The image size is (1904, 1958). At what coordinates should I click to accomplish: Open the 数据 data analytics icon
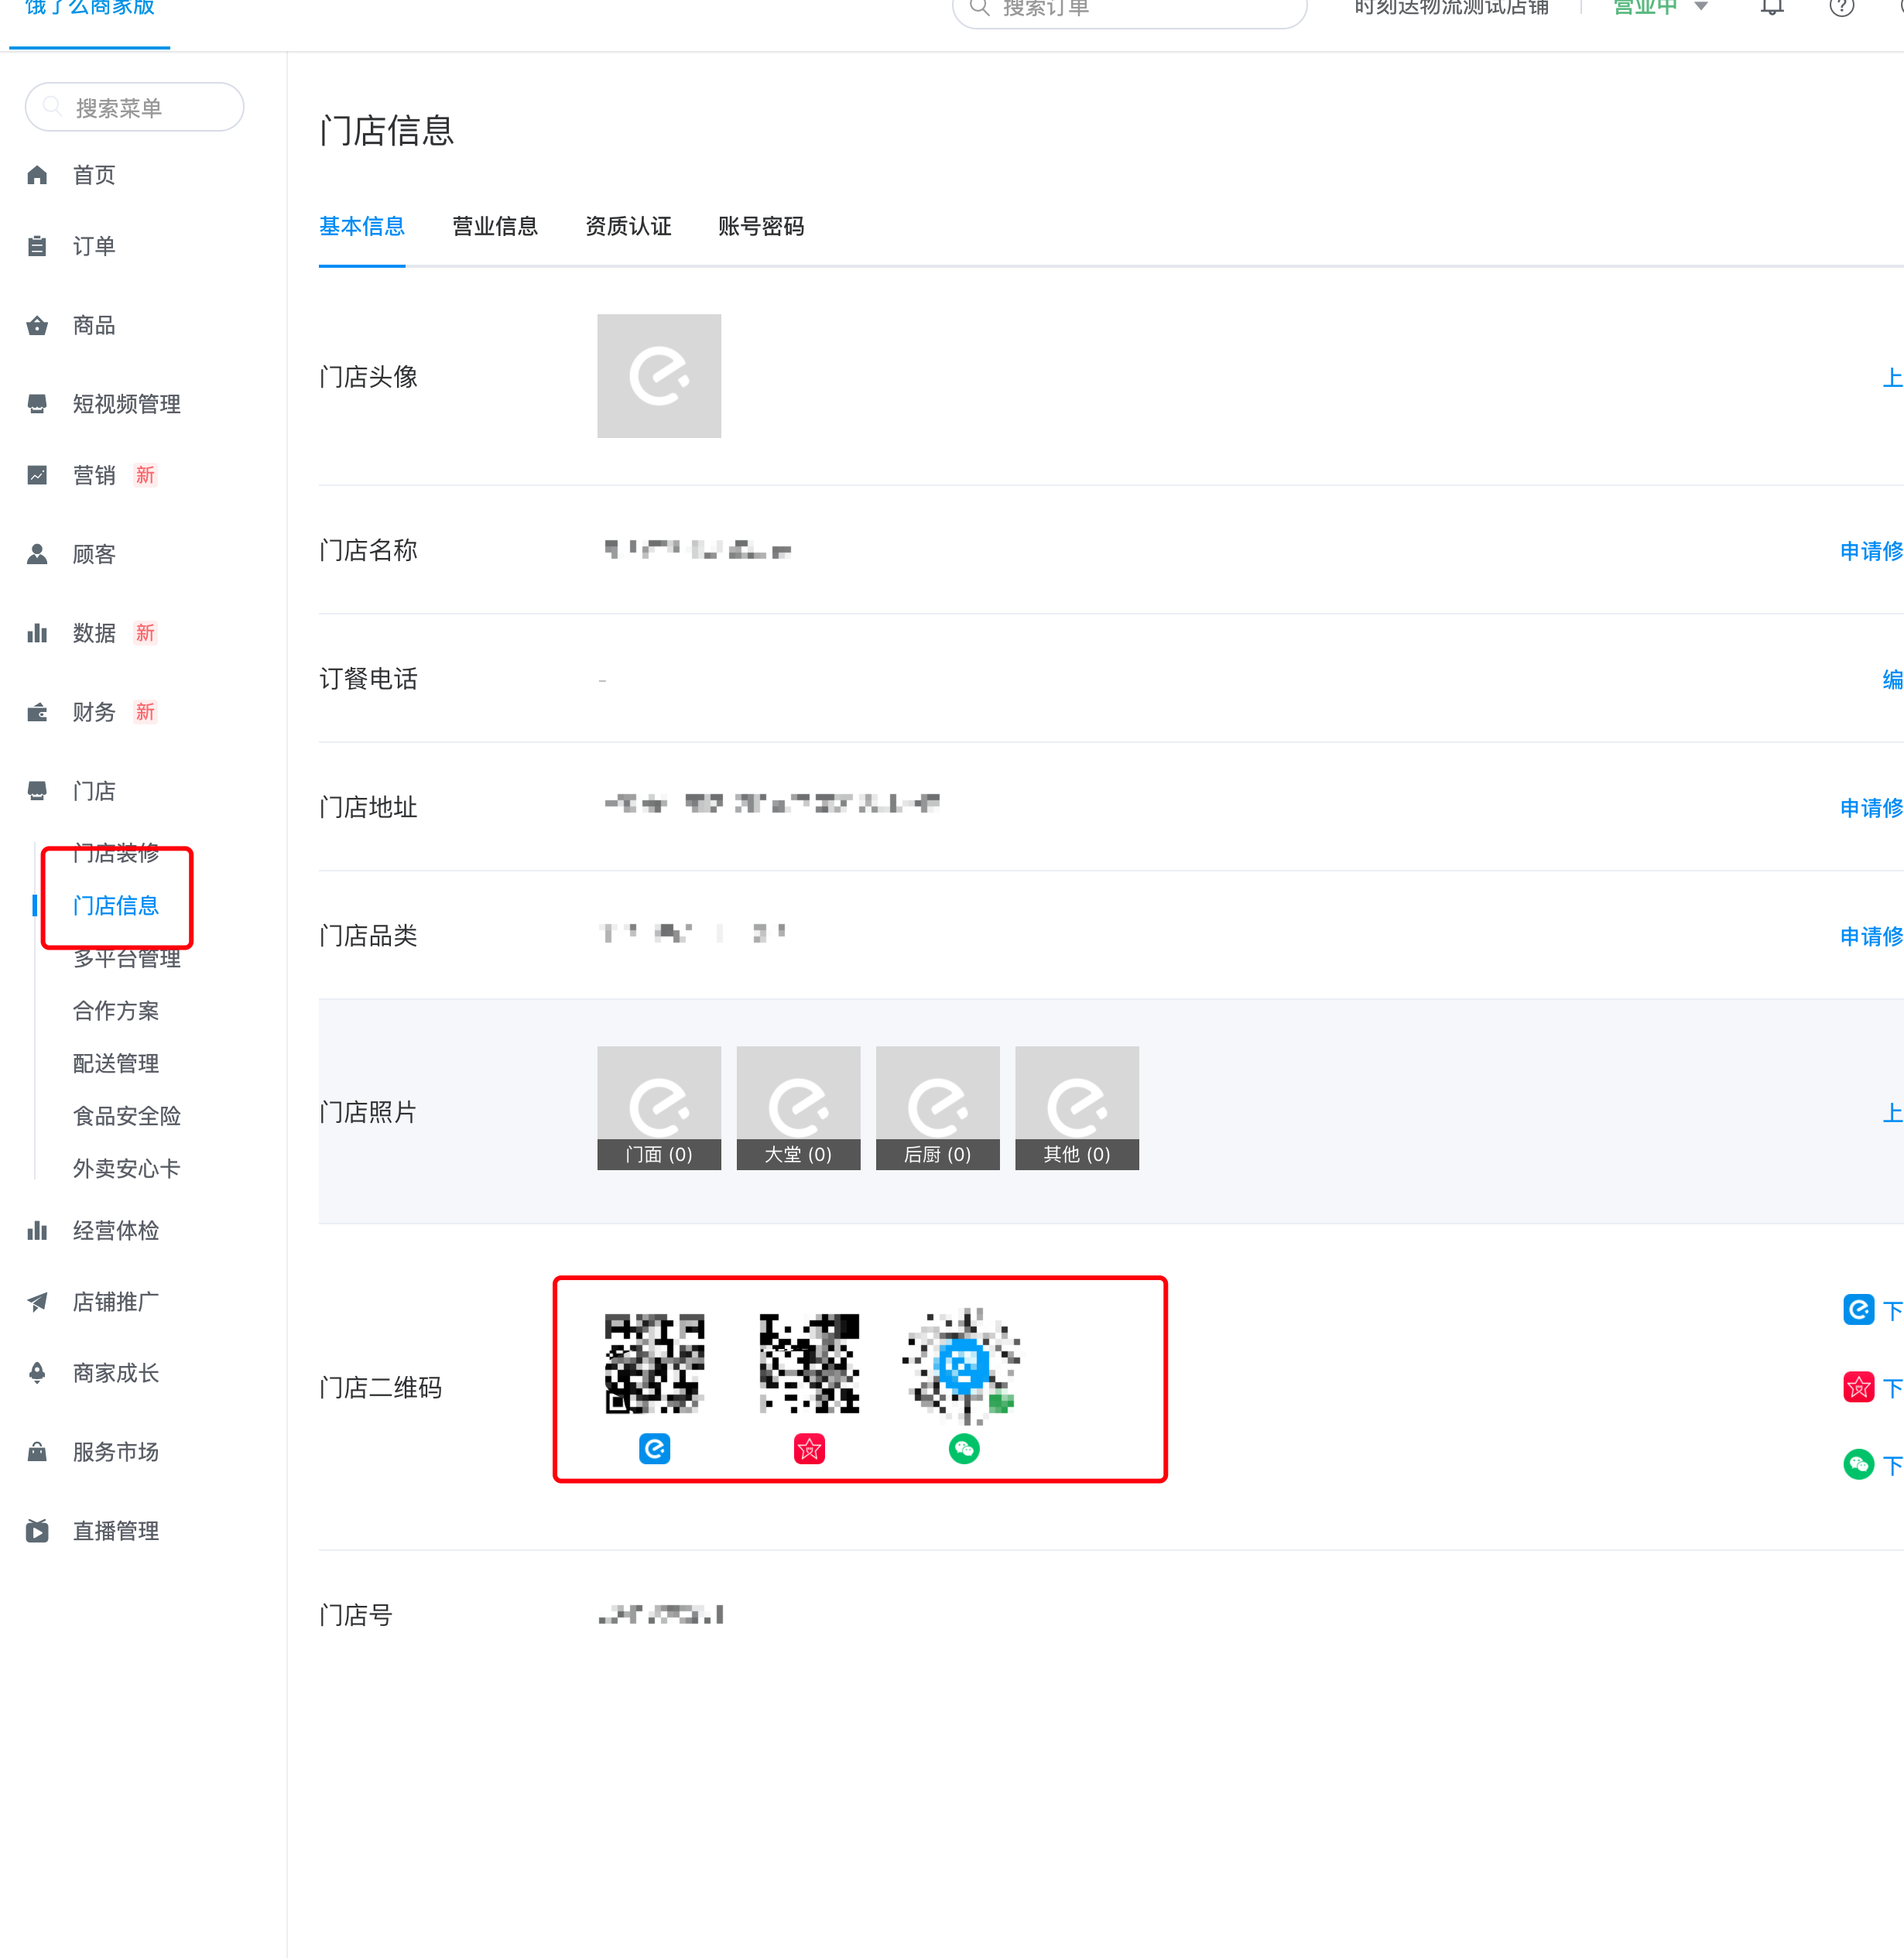37,632
